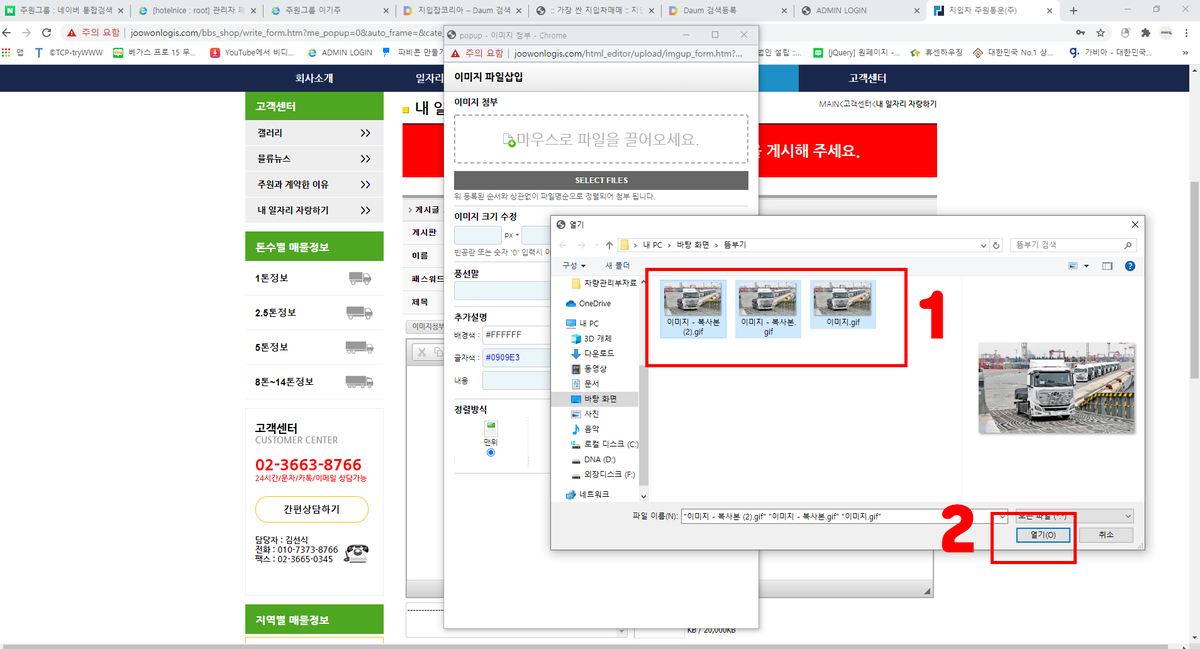
Task: Open 외장디스크 (F:) drive
Action: pyautogui.click(x=602, y=473)
